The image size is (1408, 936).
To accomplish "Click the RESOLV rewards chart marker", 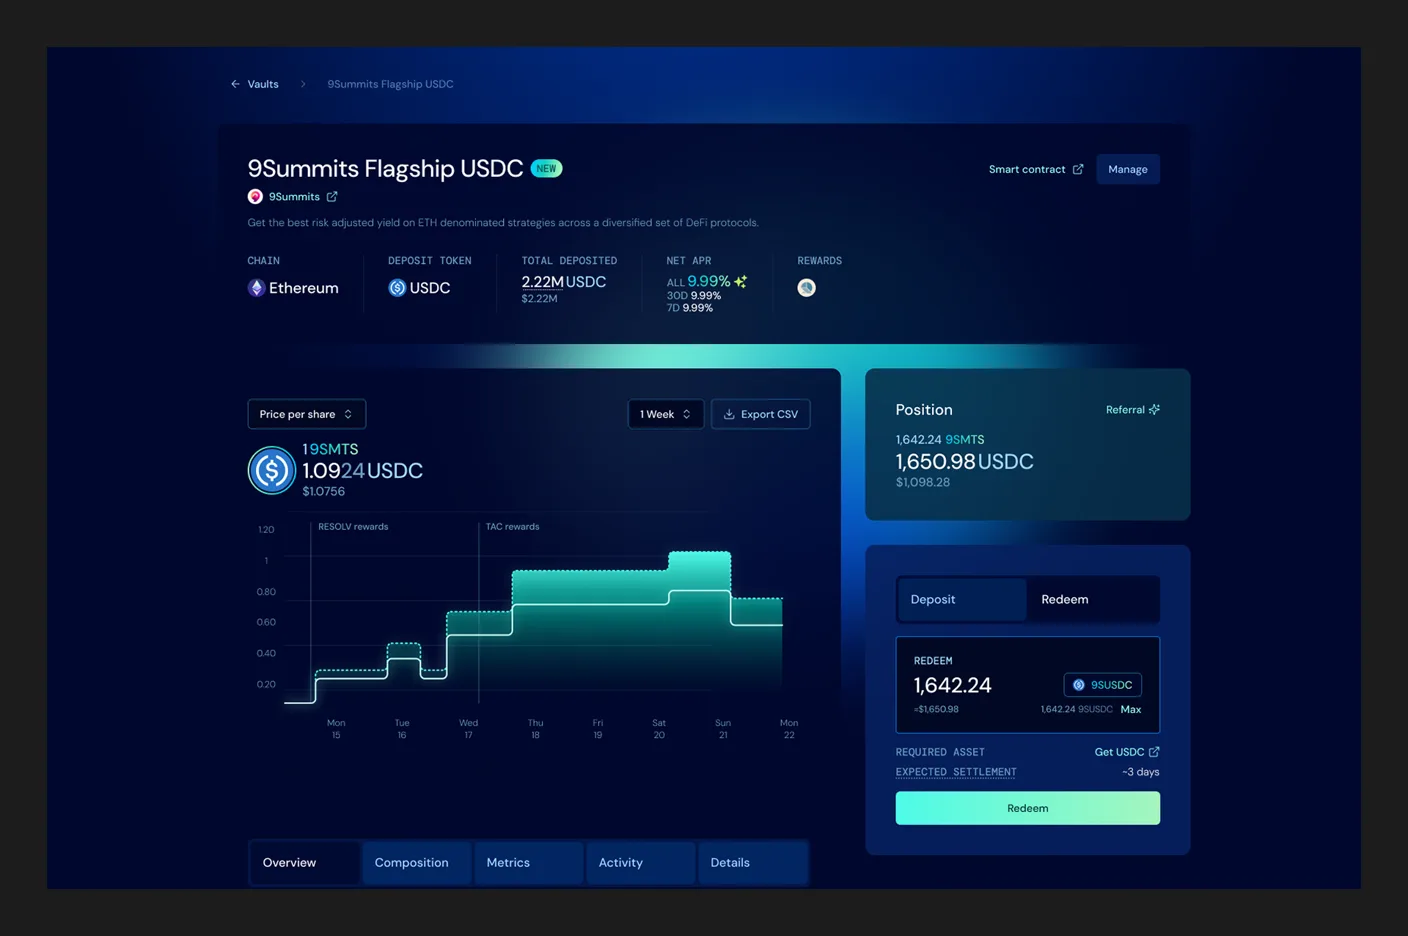I will click(353, 527).
